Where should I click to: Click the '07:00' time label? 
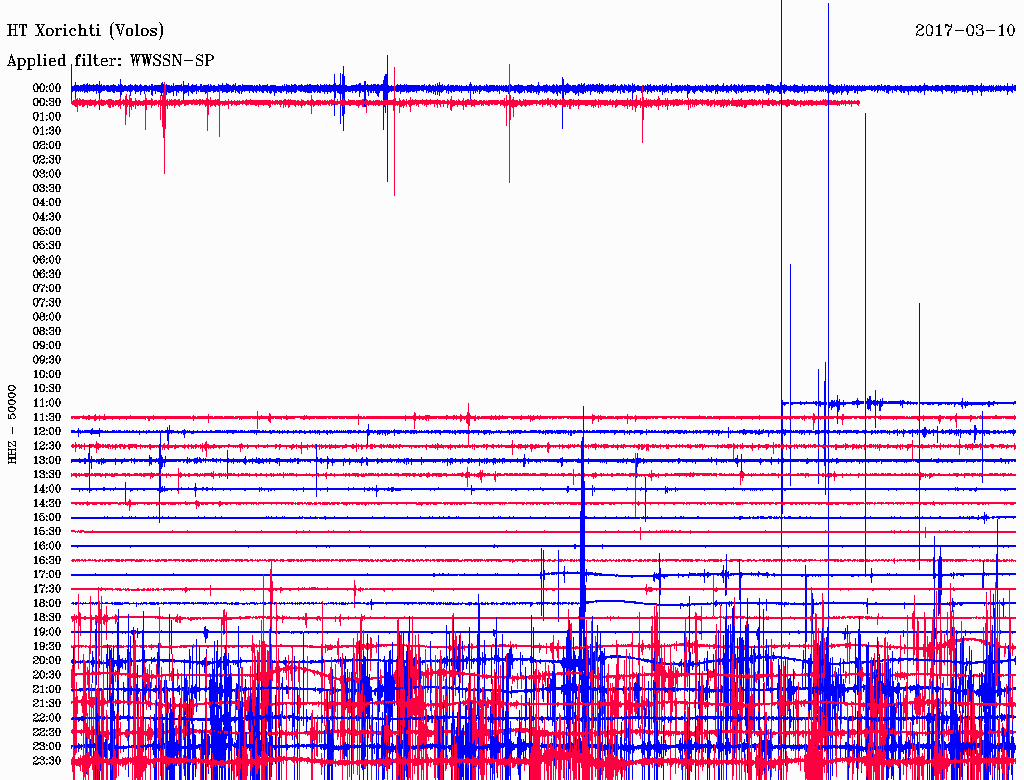47,288
